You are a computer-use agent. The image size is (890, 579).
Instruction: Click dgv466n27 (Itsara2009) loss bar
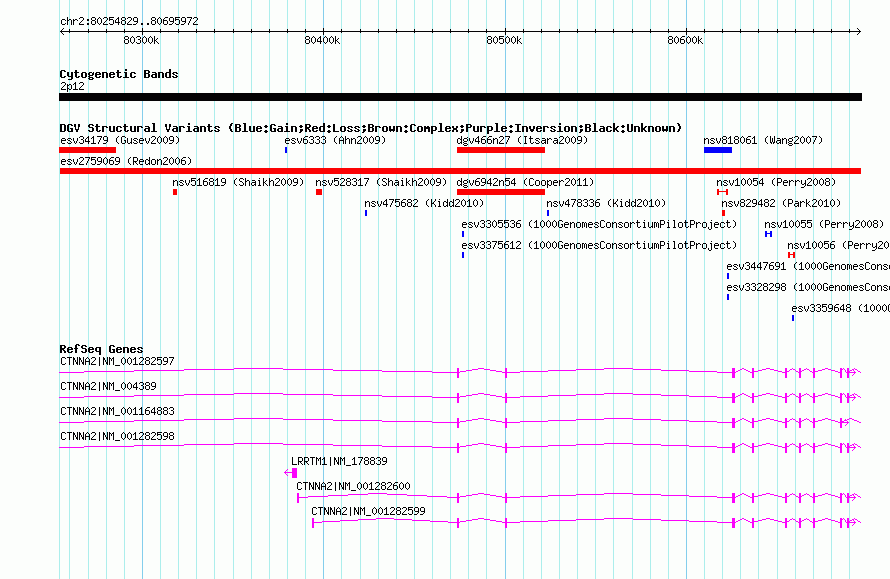501,150
